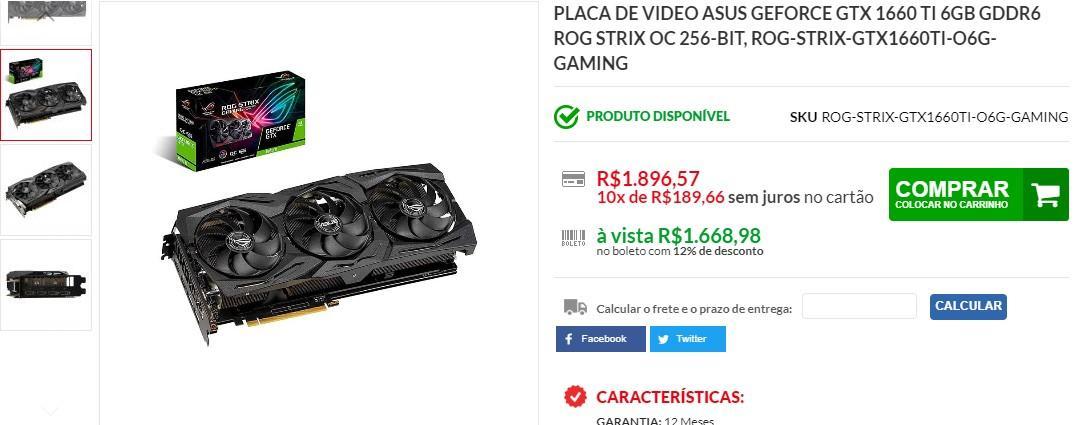
Task: Click the CALCULAR shipping button
Action: [968, 307]
